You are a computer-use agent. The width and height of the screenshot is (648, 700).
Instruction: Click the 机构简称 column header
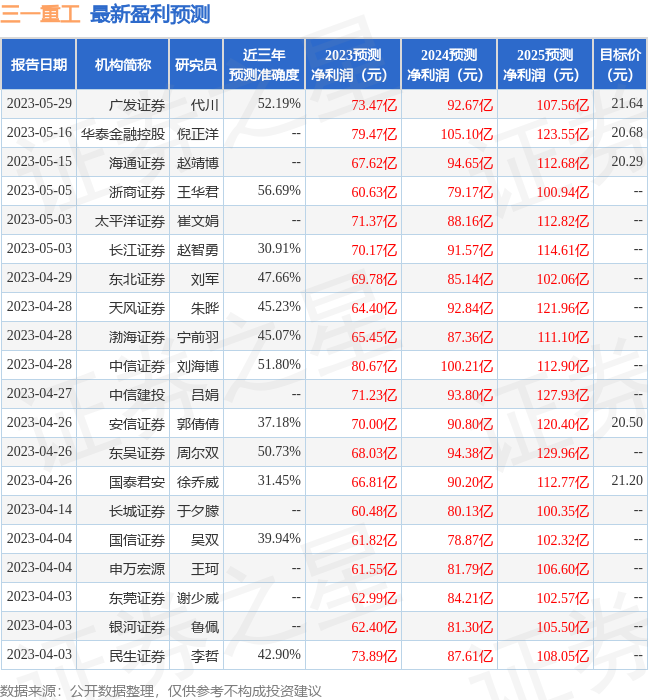(x=123, y=65)
